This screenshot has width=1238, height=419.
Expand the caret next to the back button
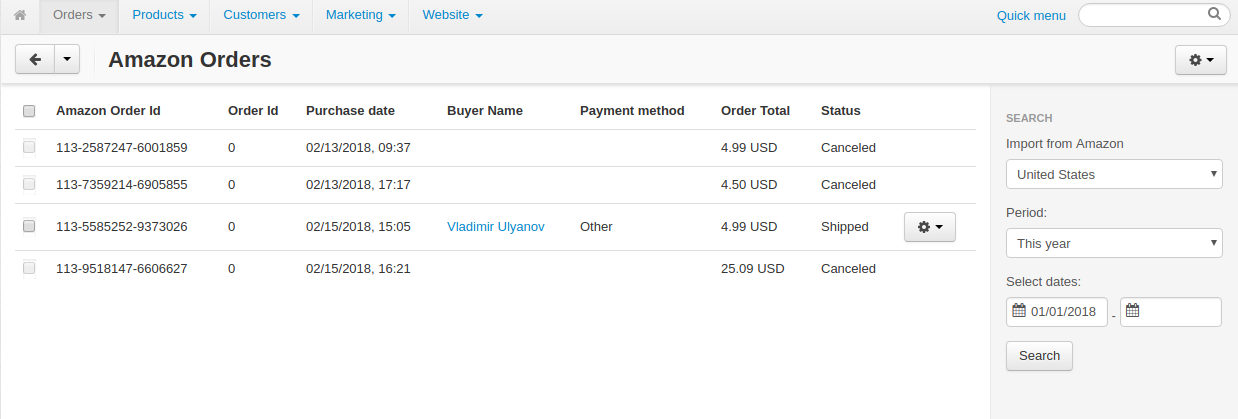[66, 59]
